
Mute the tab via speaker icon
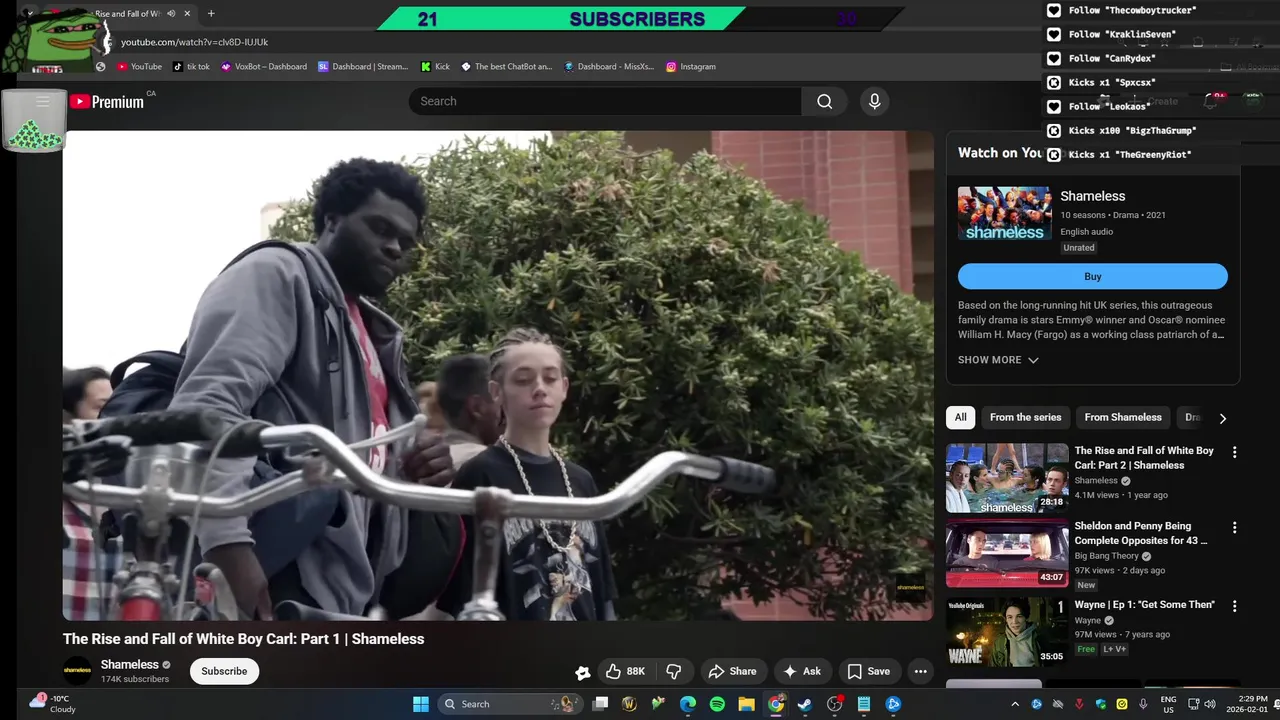(171, 14)
